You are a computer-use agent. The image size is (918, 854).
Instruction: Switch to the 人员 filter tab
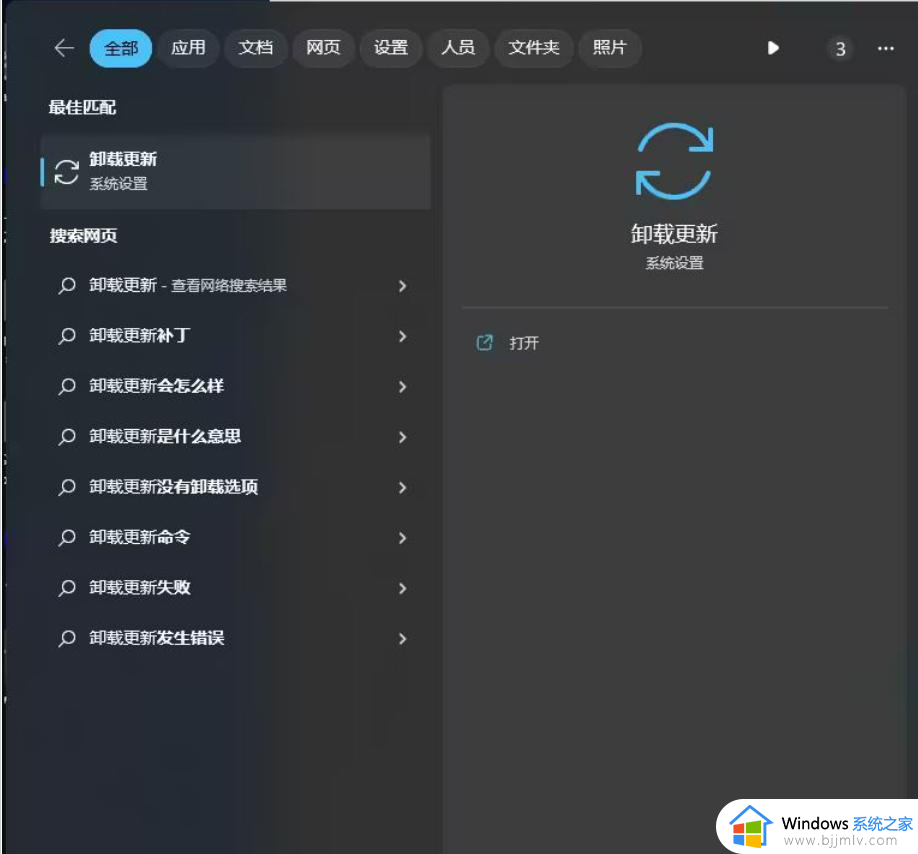(458, 48)
